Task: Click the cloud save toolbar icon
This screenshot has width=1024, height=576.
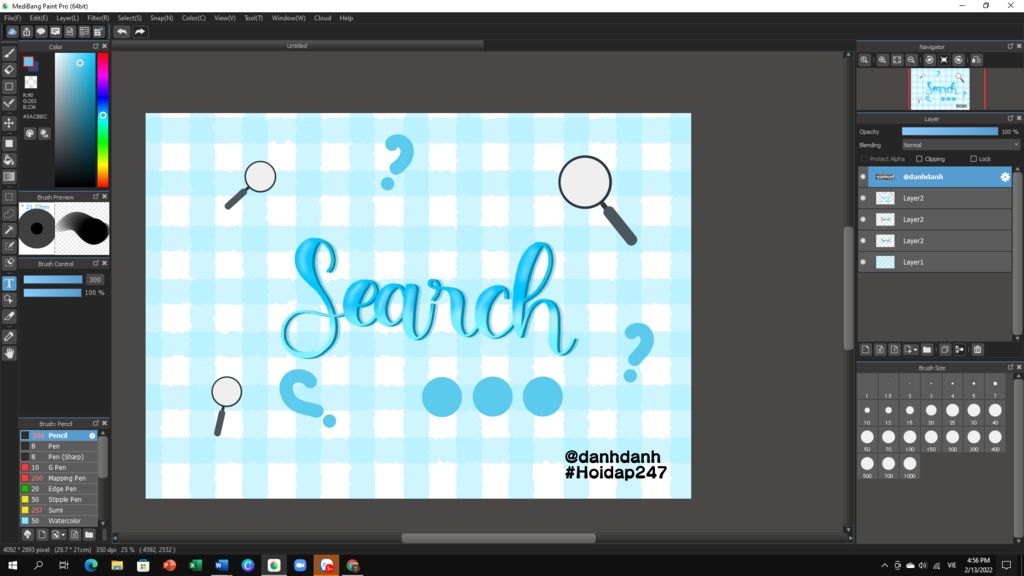Action: (x=12, y=32)
